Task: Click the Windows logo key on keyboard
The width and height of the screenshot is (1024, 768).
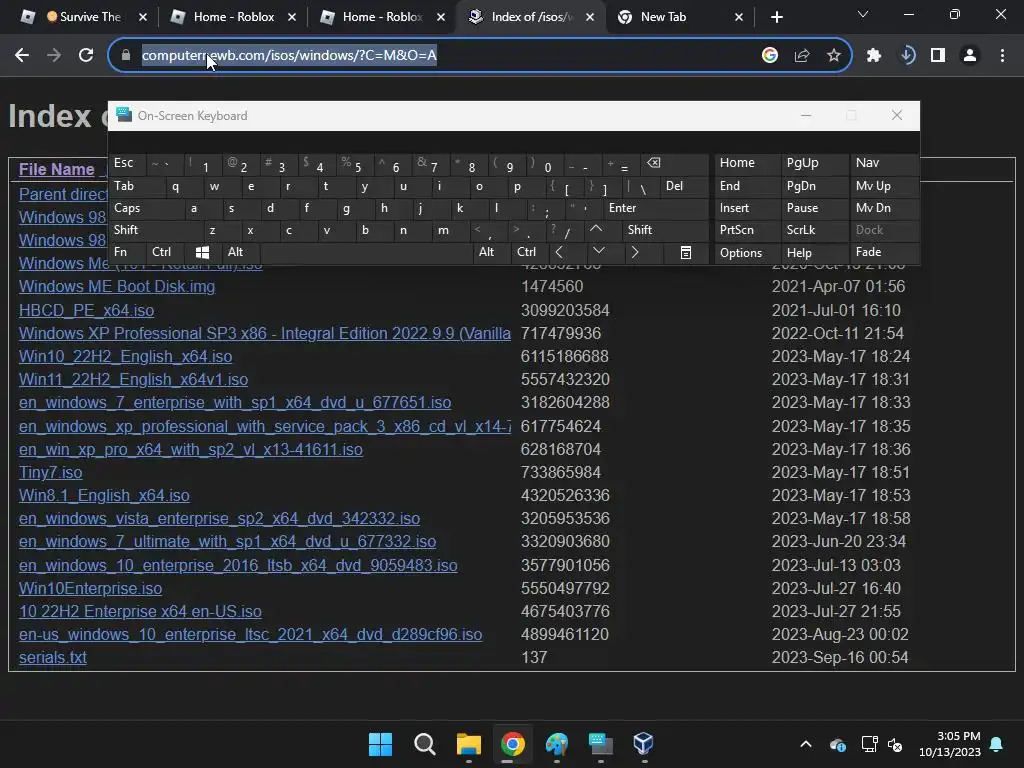Action: [x=202, y=253]
